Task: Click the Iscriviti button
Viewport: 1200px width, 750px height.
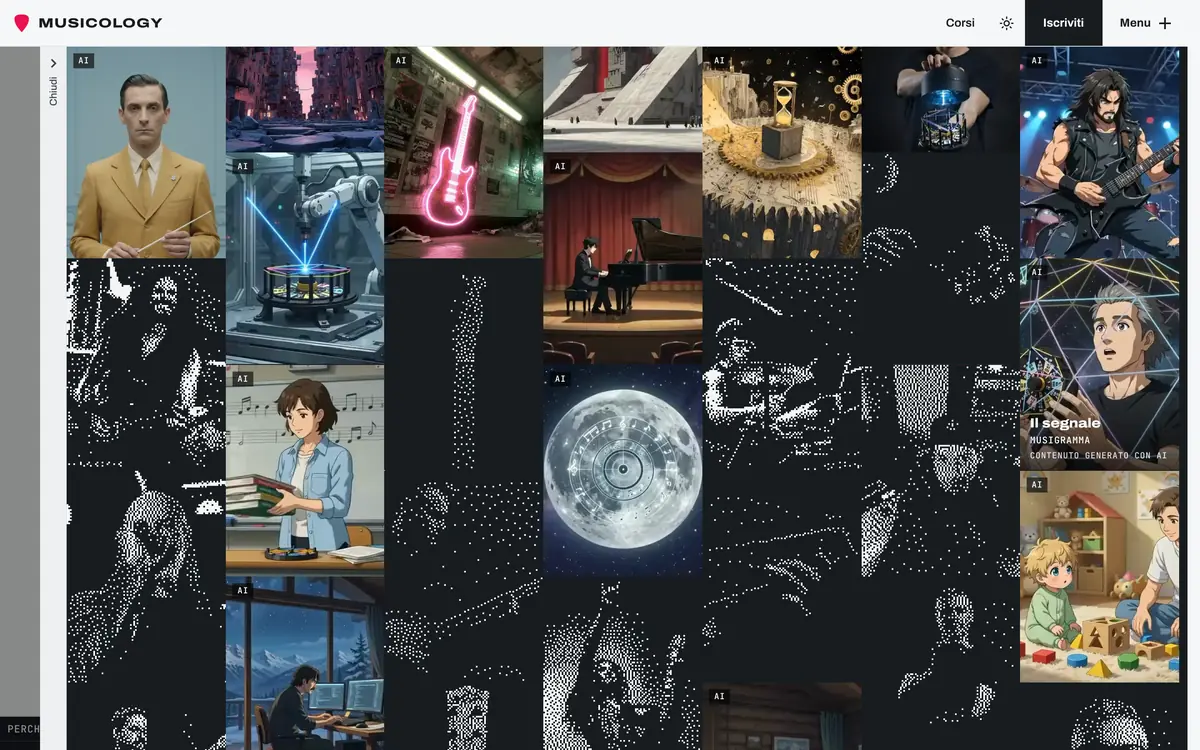Action: pos(1063,23)
